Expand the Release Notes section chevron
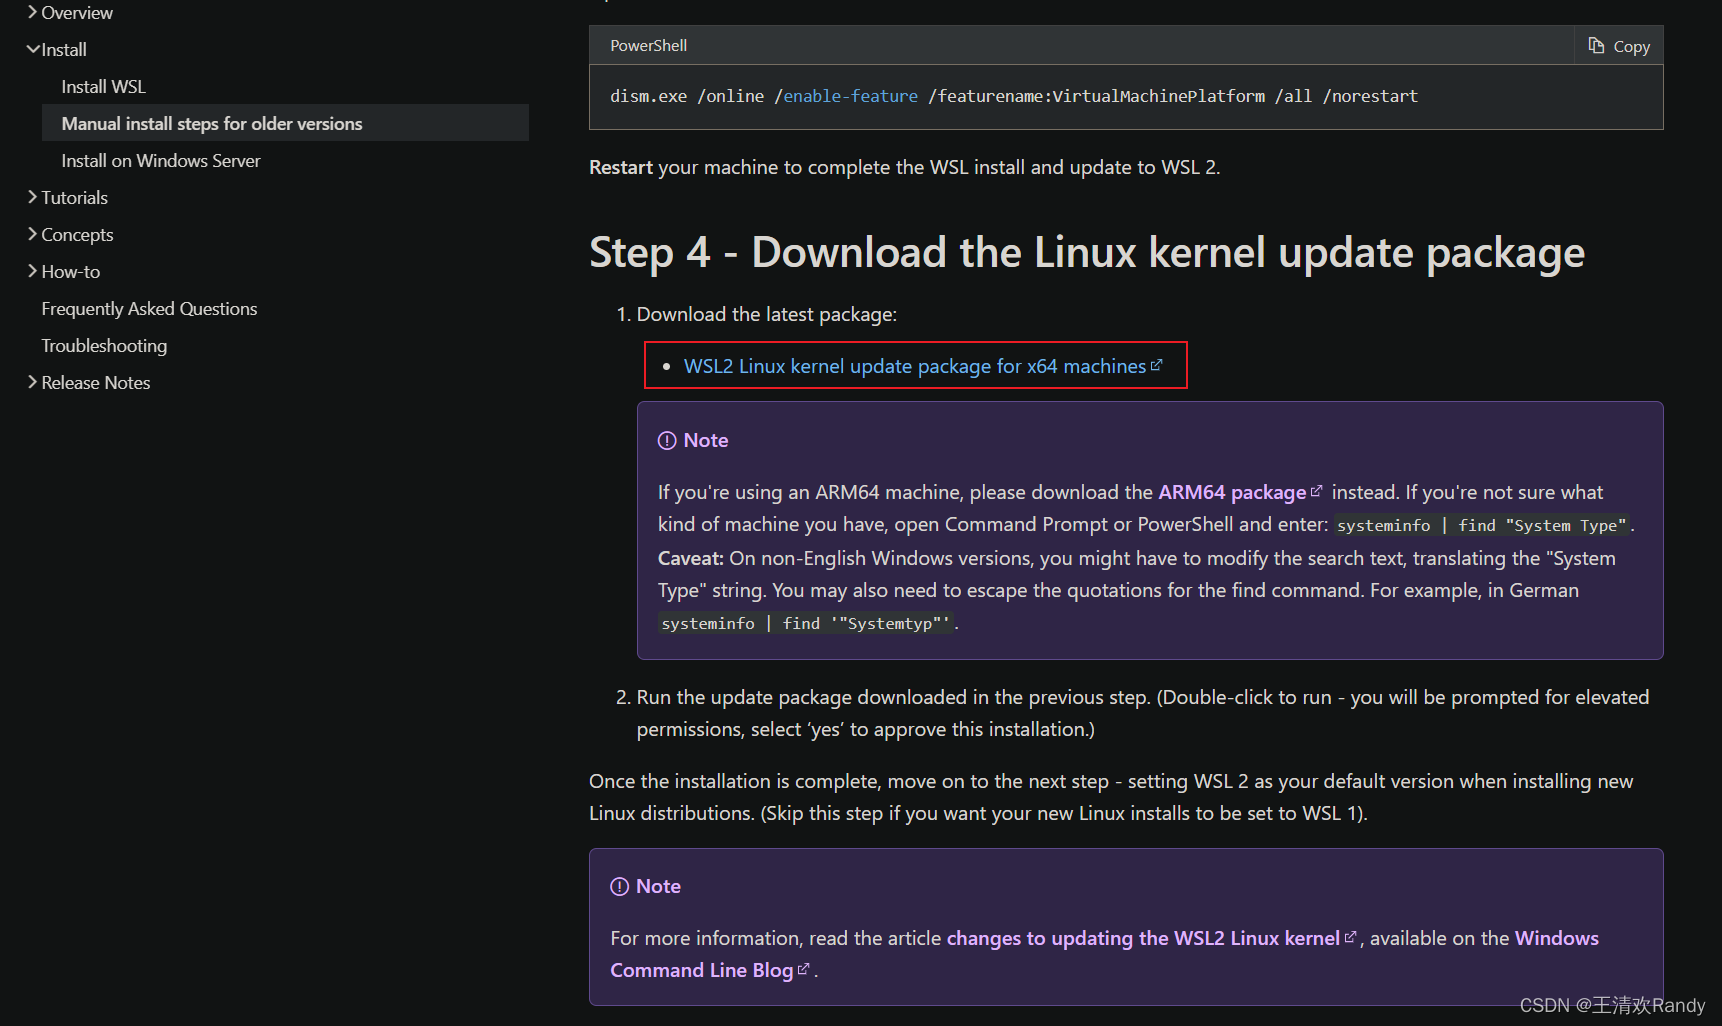Viewport: 1722px width, 1026px height. 32,382
